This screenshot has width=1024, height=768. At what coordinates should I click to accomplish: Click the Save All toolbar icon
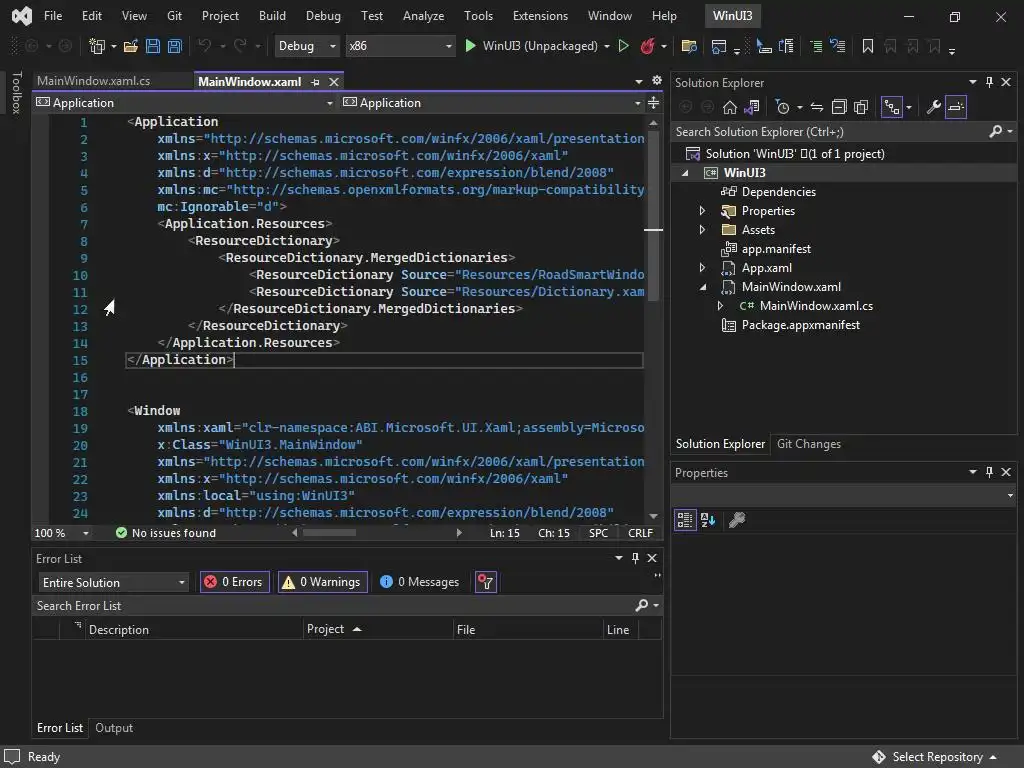pos(174,46)
